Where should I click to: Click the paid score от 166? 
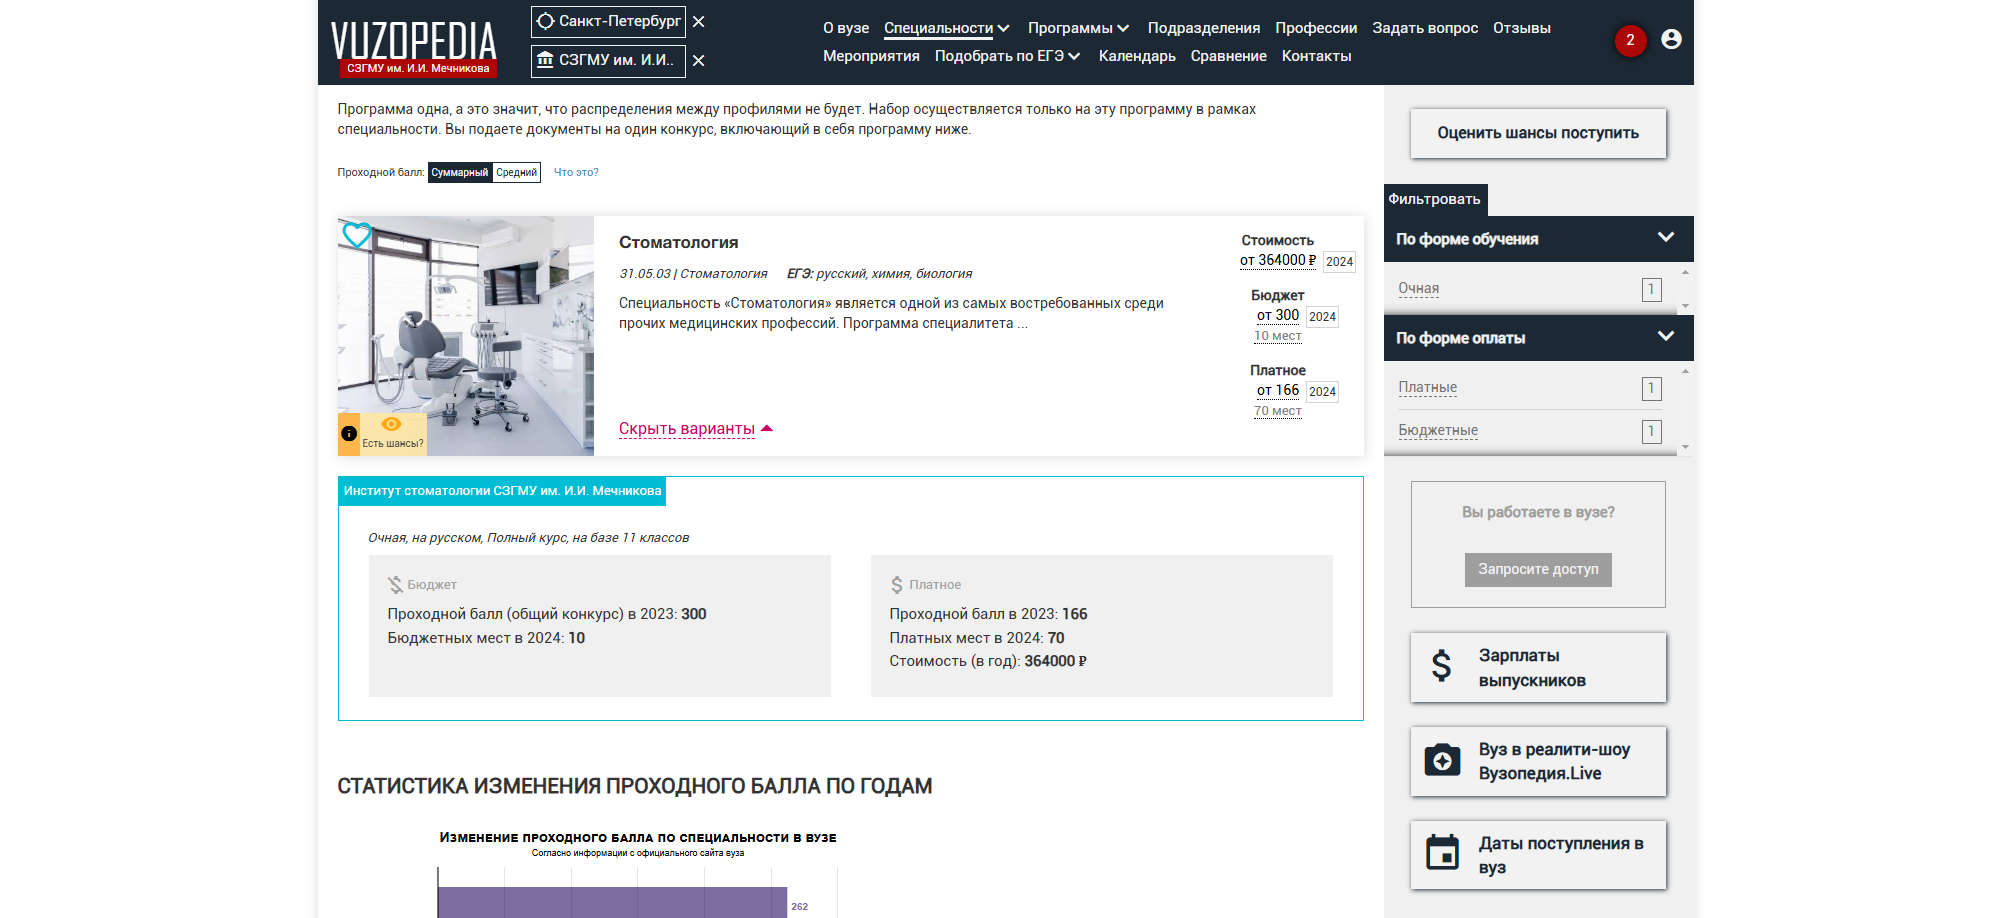click(1278, 390)
